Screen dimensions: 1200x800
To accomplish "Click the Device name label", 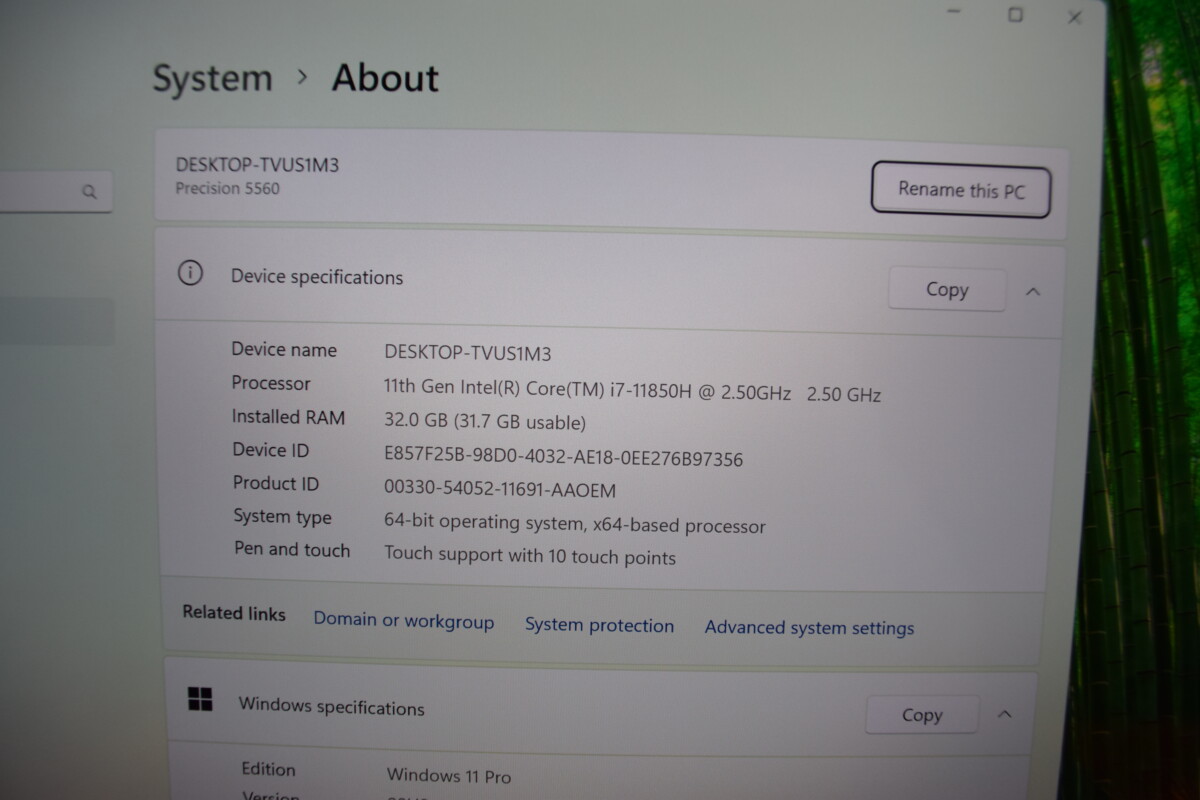I will pos(284,350).
